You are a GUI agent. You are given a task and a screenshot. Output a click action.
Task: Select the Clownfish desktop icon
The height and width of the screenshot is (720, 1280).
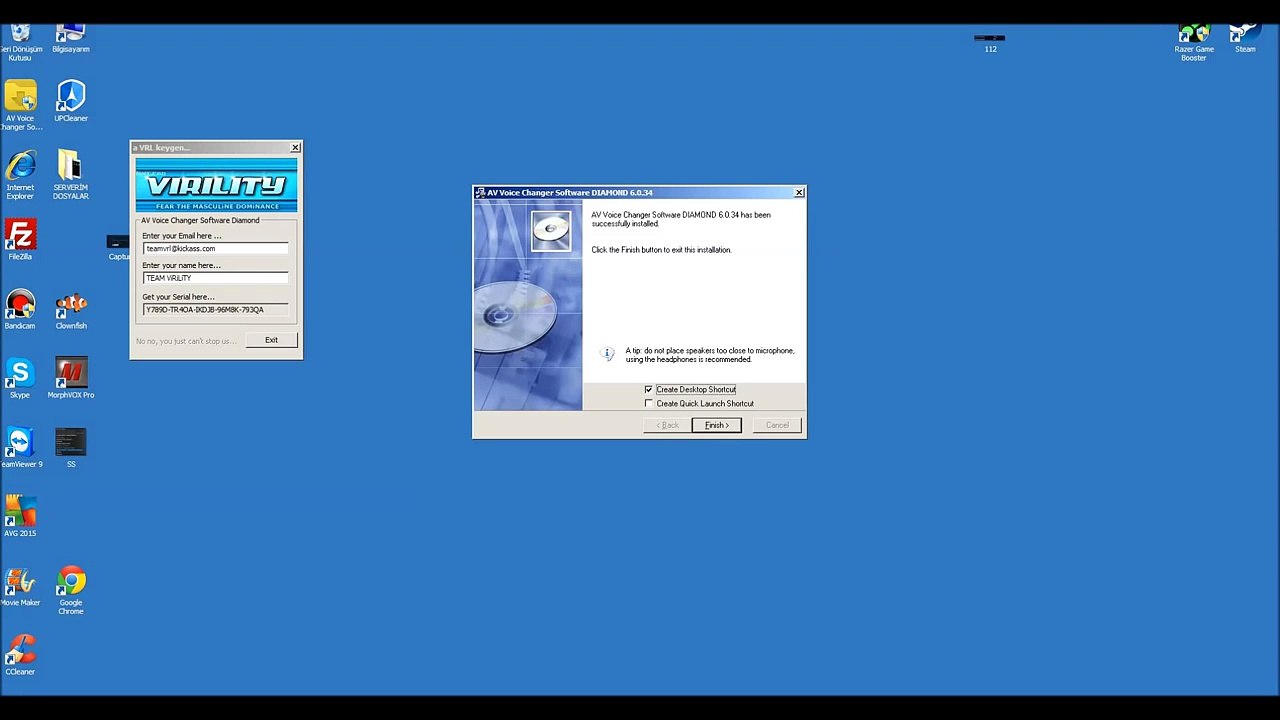click(x=71, y=309)
